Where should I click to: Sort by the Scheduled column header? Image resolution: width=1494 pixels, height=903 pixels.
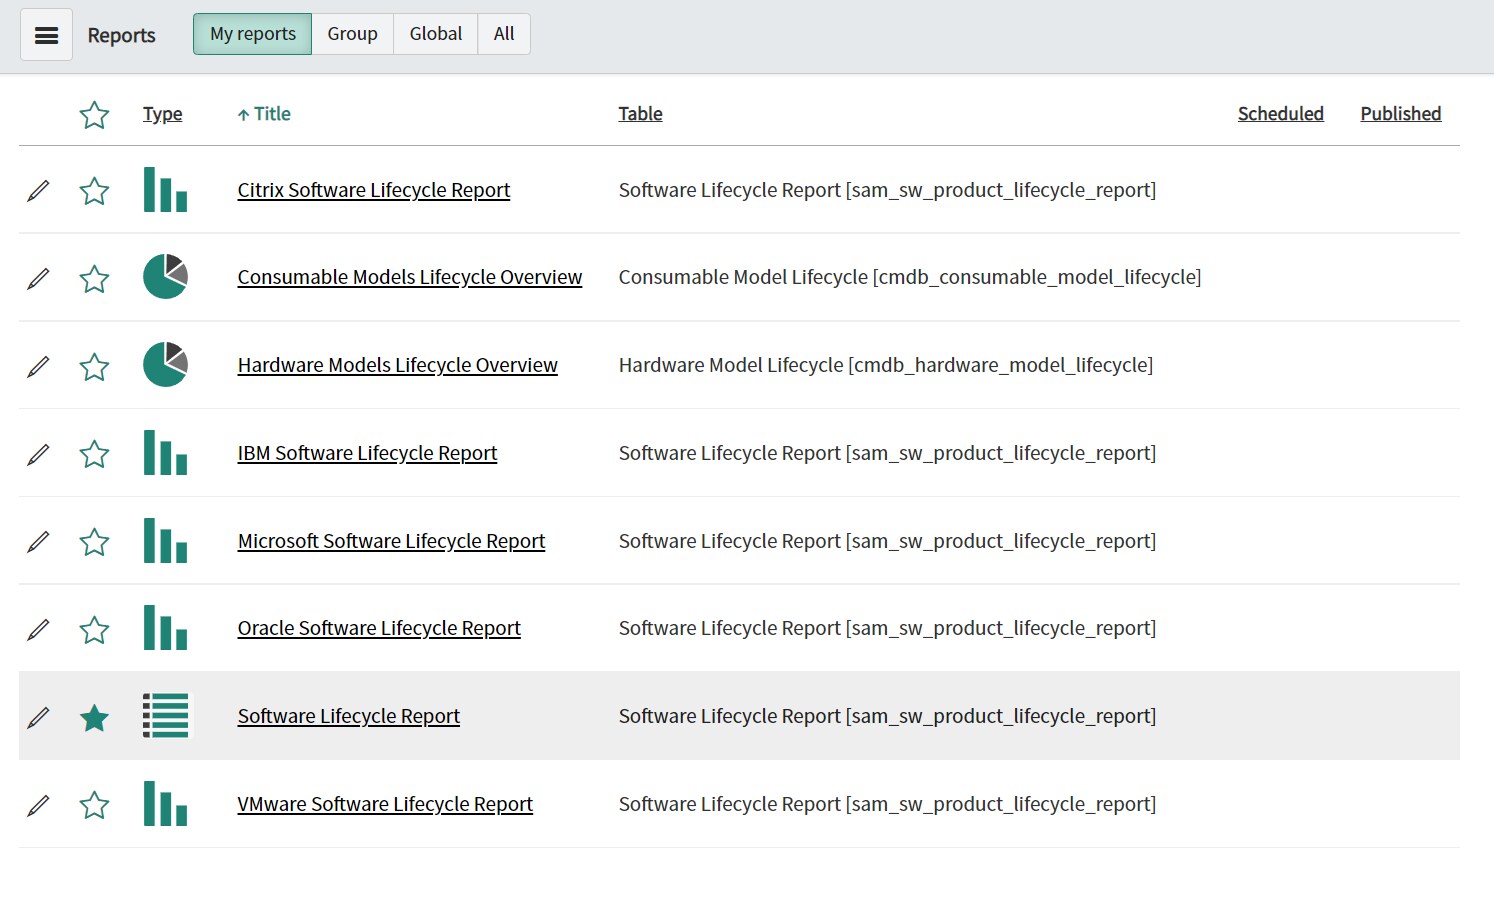pos(1280,114)
